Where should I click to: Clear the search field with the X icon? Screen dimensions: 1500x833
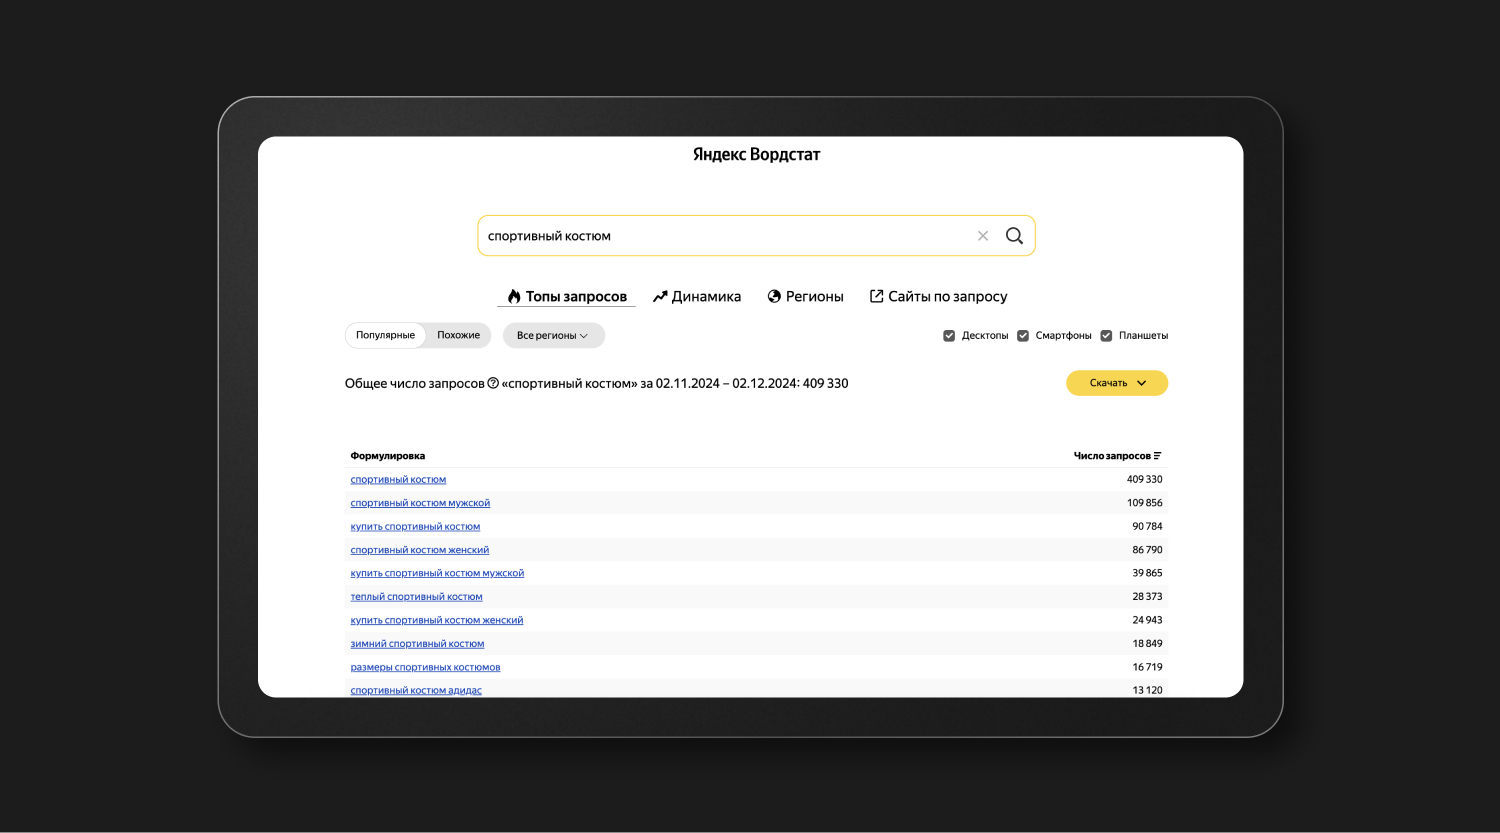point(983,236)
